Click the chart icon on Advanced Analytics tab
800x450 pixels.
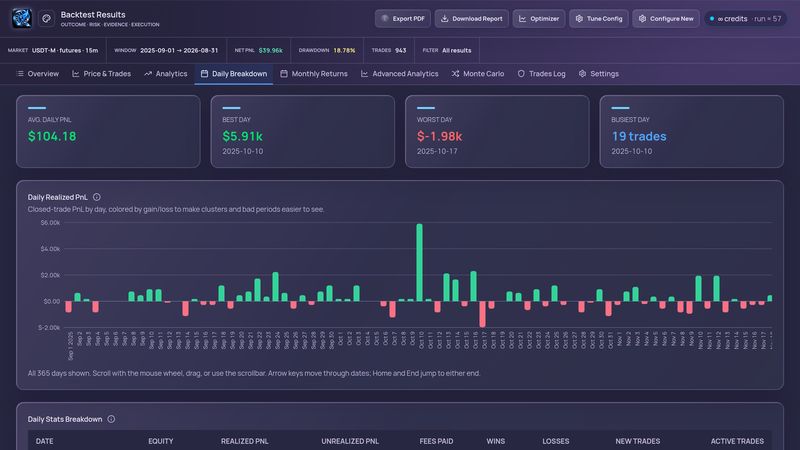click(364, 73)
